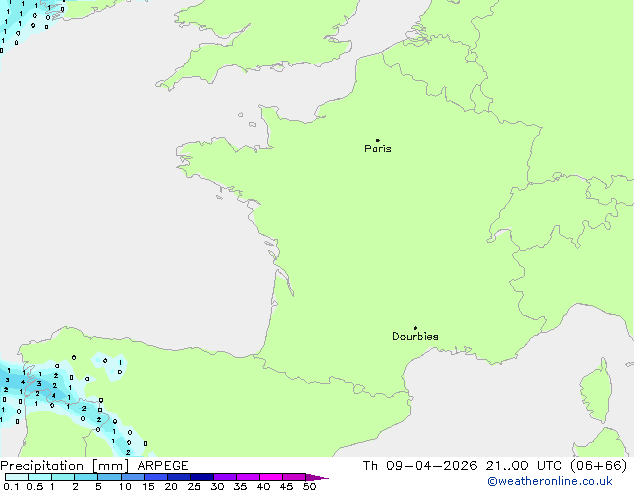This screenshot has height=490, width=634.
Task: Click the Paris location dot on the map
Action: (378, 140)
